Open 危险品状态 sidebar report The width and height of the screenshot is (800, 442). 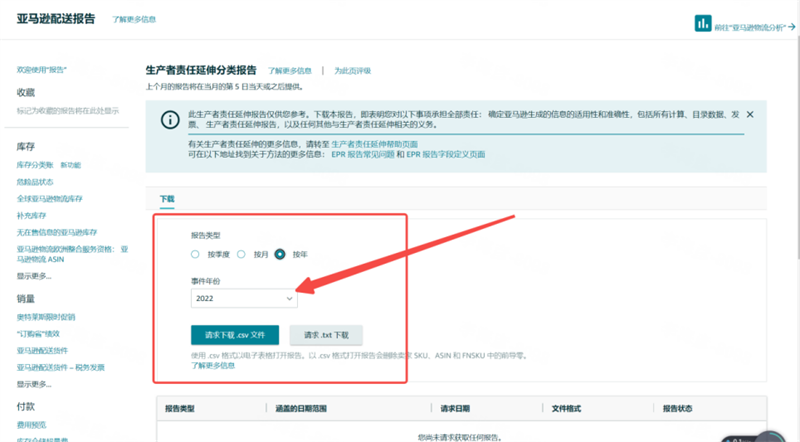[35, 182]
